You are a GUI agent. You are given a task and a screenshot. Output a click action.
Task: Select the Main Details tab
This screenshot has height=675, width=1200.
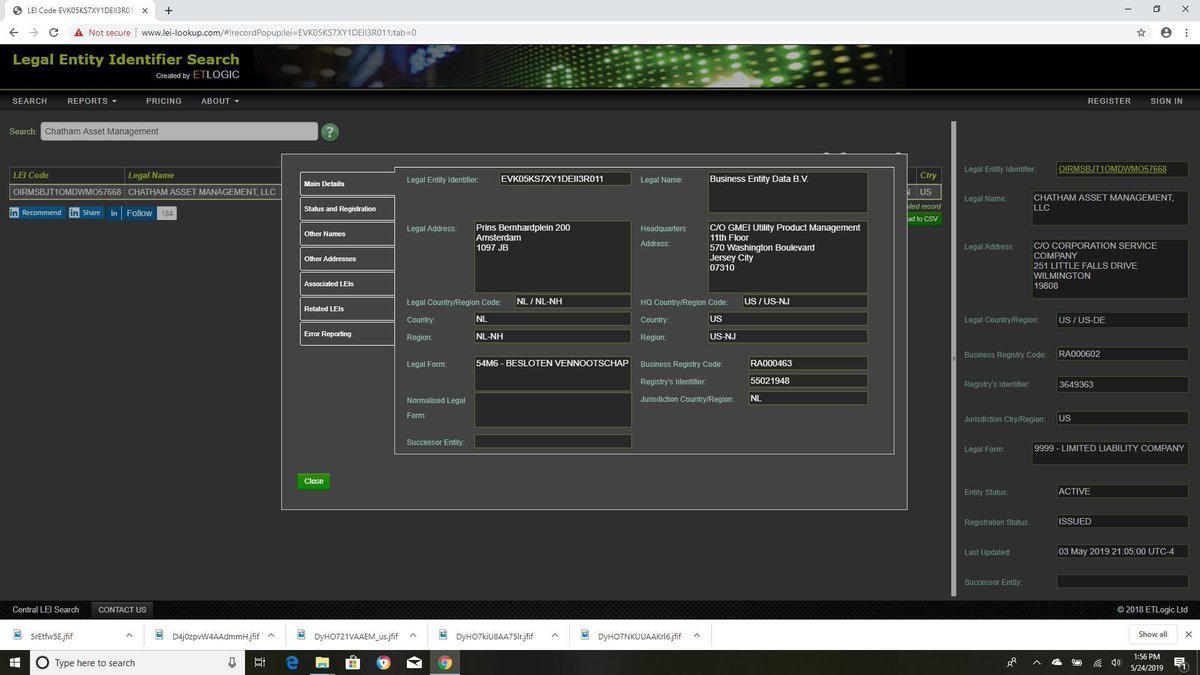347,184
